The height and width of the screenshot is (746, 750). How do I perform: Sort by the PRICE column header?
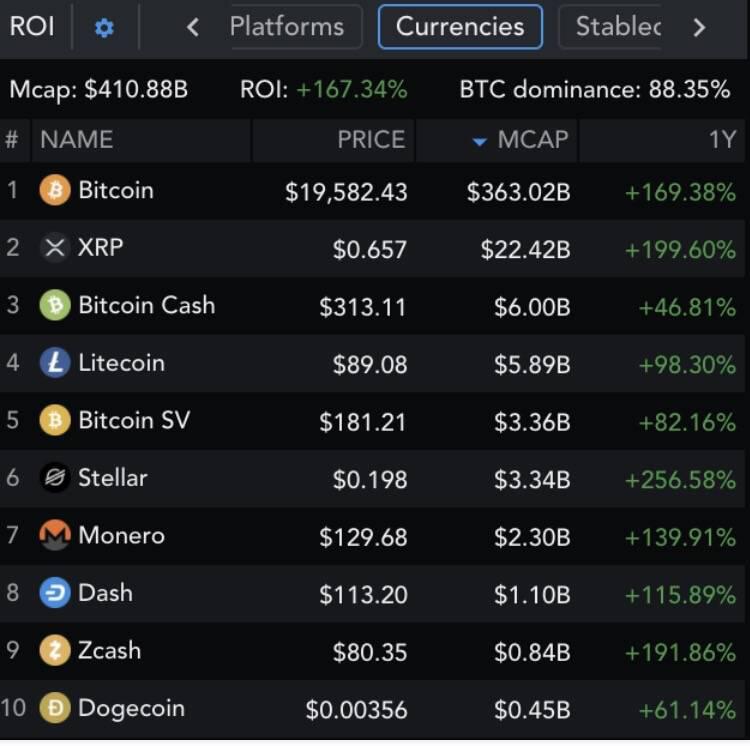click(370, 140)
